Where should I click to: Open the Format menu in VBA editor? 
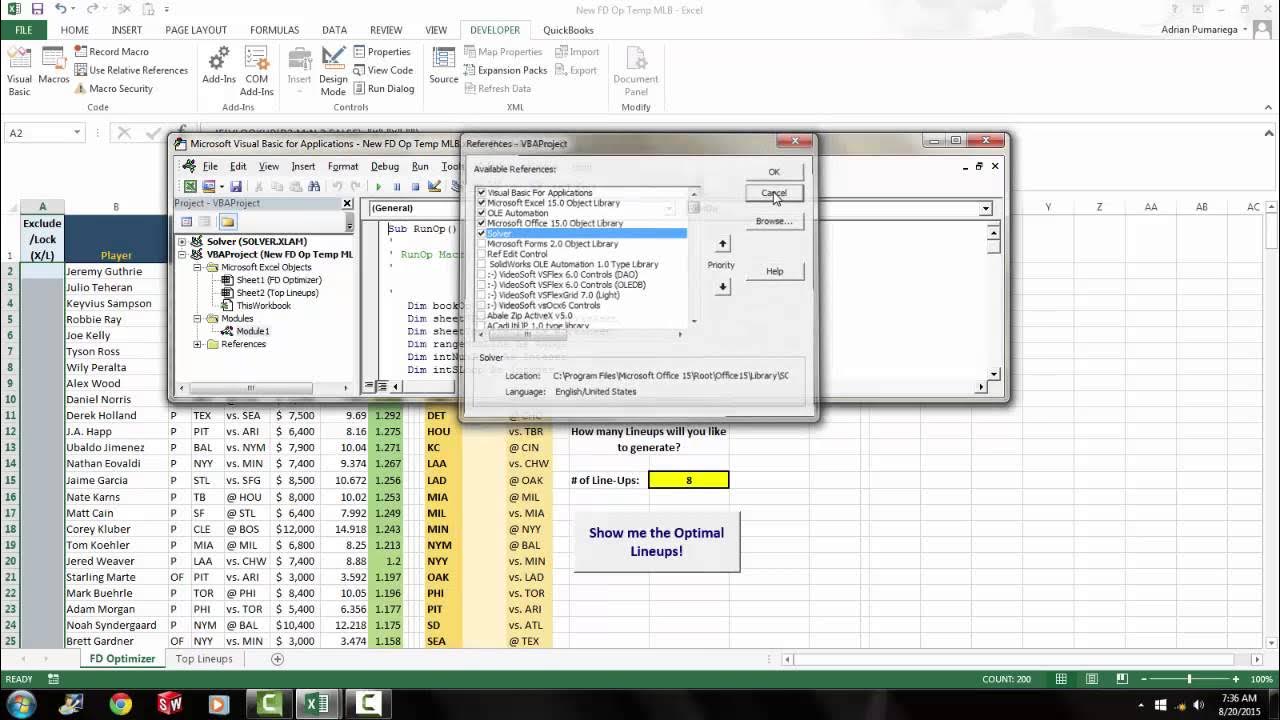[x=343, y=167]
